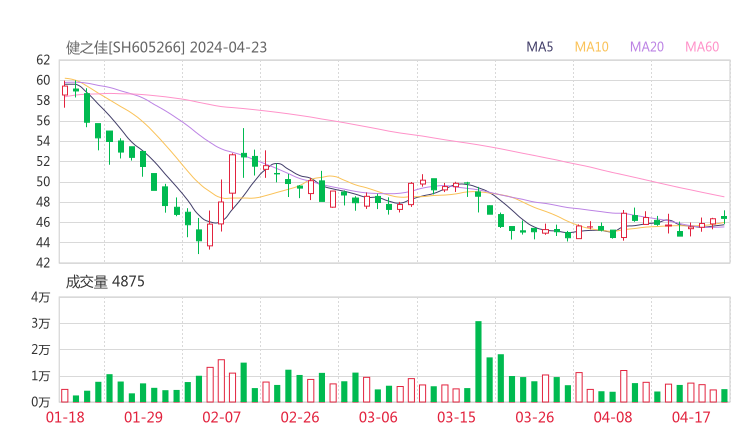
Task: Click the 56 price axis label
Action: [x=43, y=121]
